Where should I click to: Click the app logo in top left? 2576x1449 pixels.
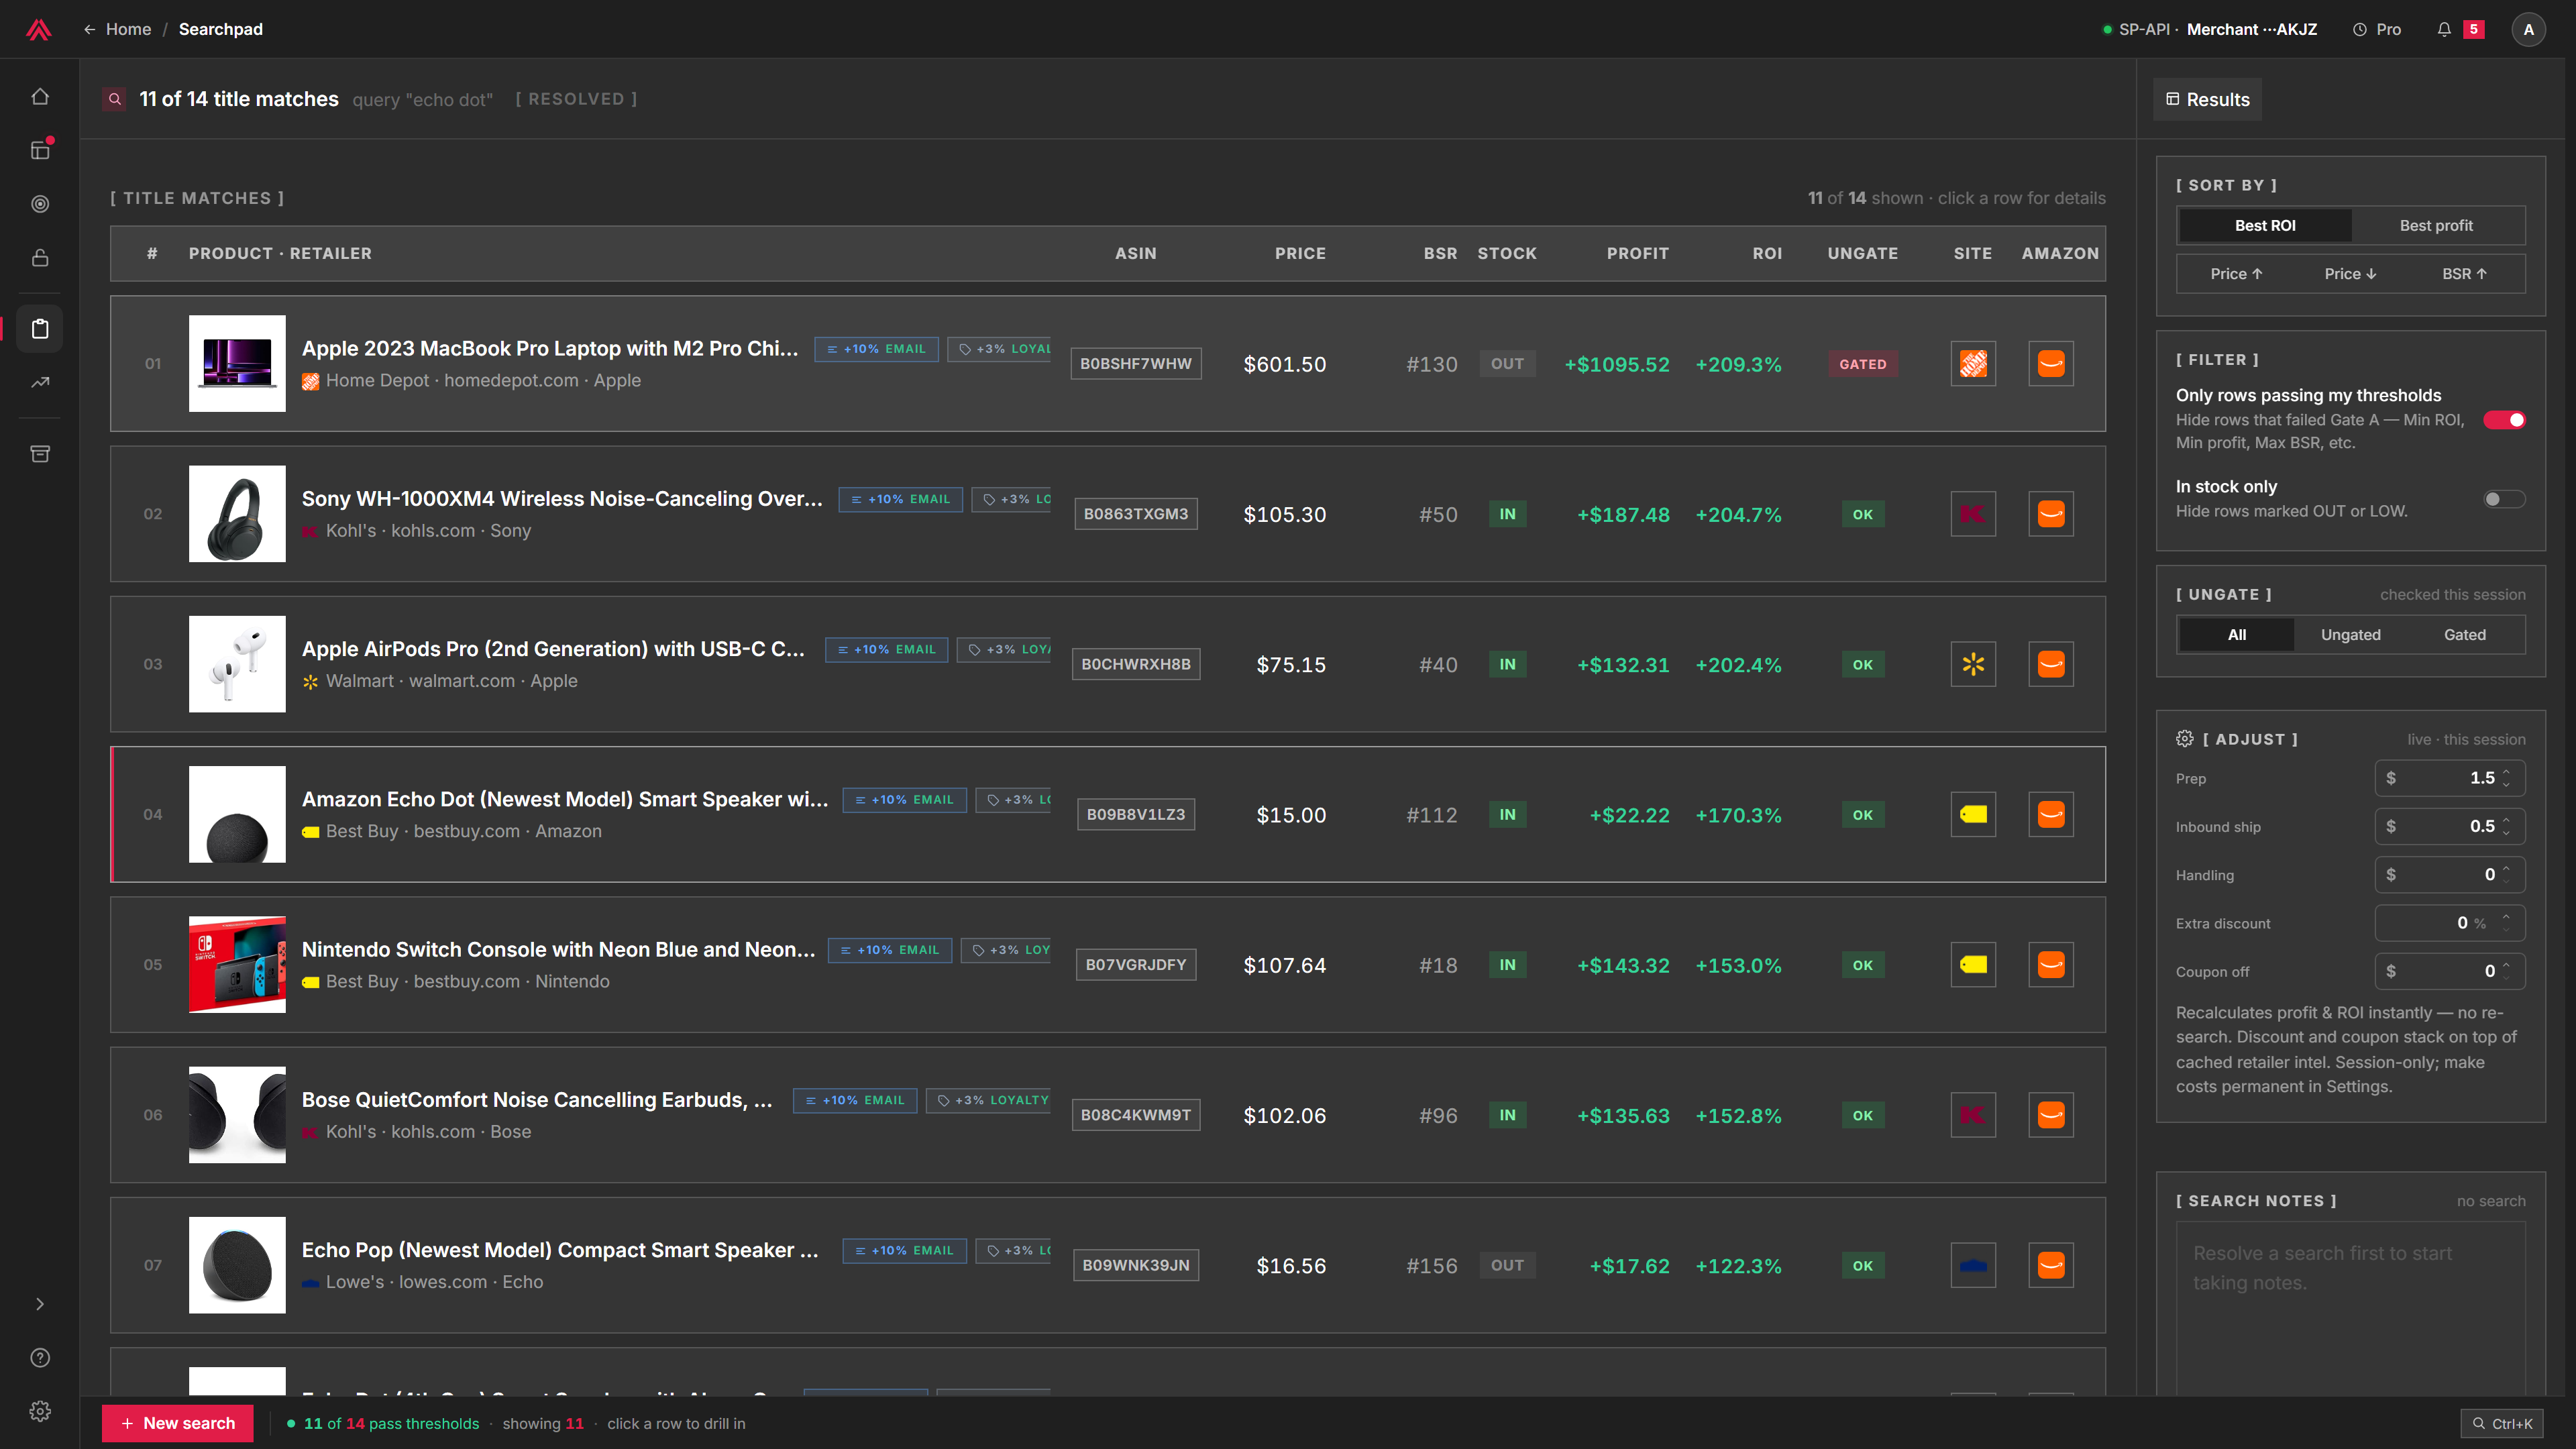pyautogui.click(x=39, y=29)
